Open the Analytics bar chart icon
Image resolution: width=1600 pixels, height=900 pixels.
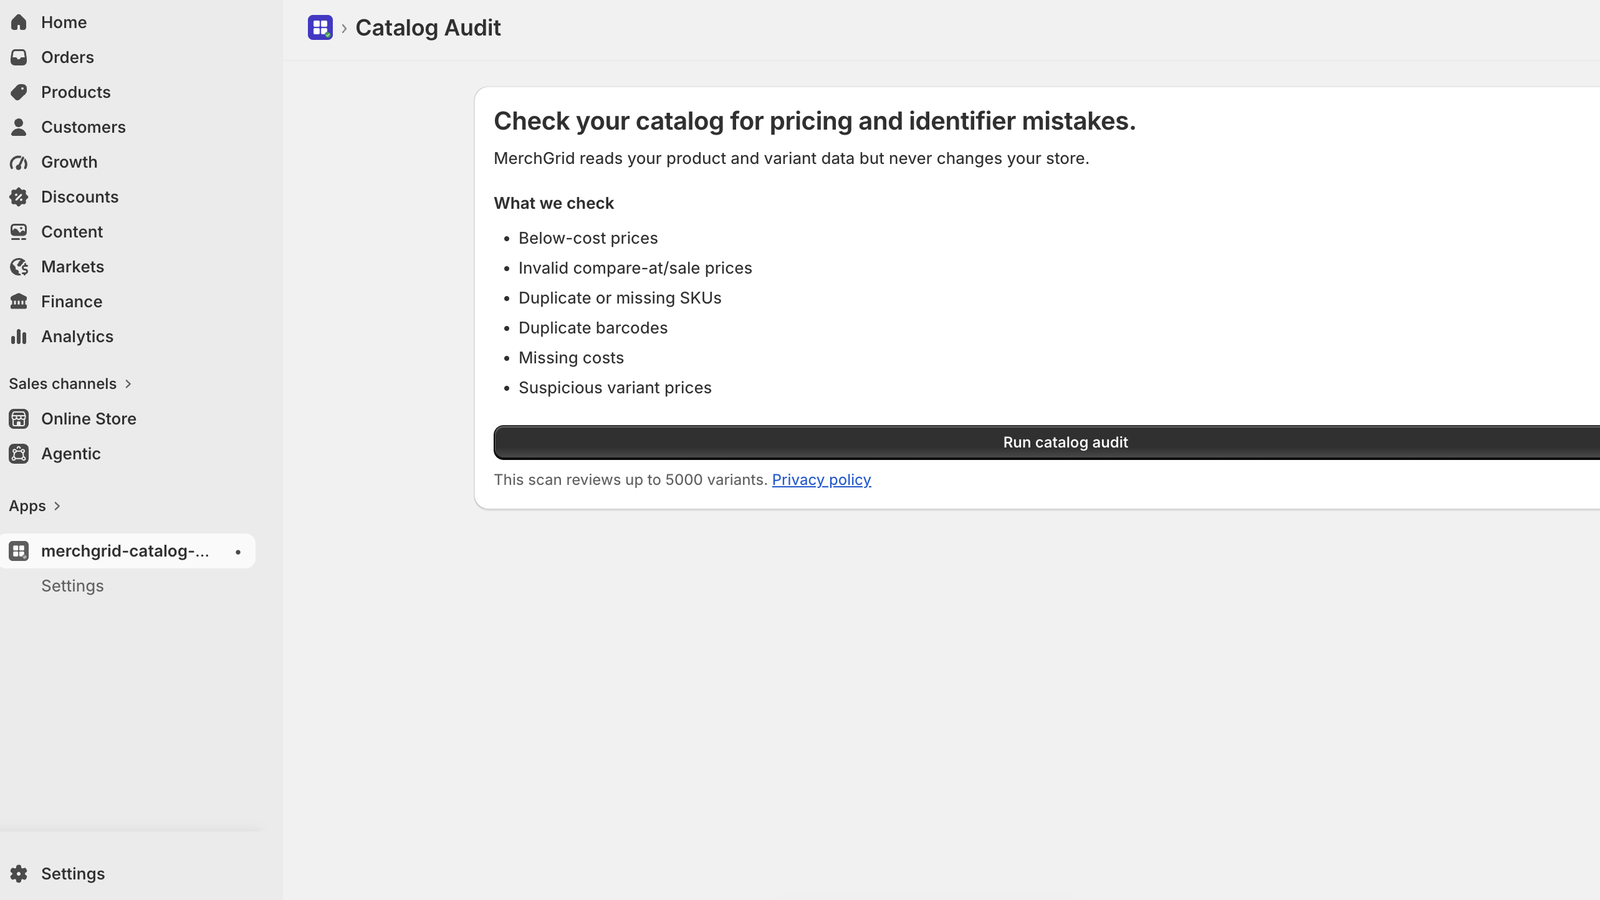19,337
